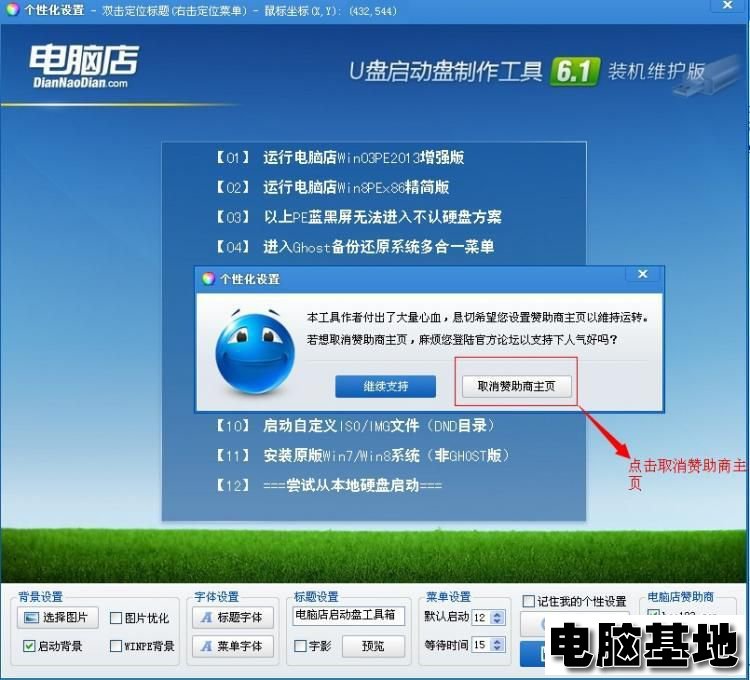This screenshot has width=750, height=680.
Task: Select menu entry 【03】以上PE蓝黑屏无法进入不认硬盘方案
Action: click(358, 217)
